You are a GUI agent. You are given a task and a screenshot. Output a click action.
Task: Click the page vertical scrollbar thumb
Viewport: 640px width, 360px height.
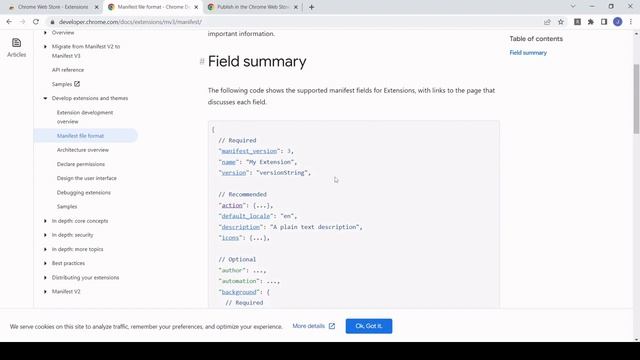(x=636, y=99)
